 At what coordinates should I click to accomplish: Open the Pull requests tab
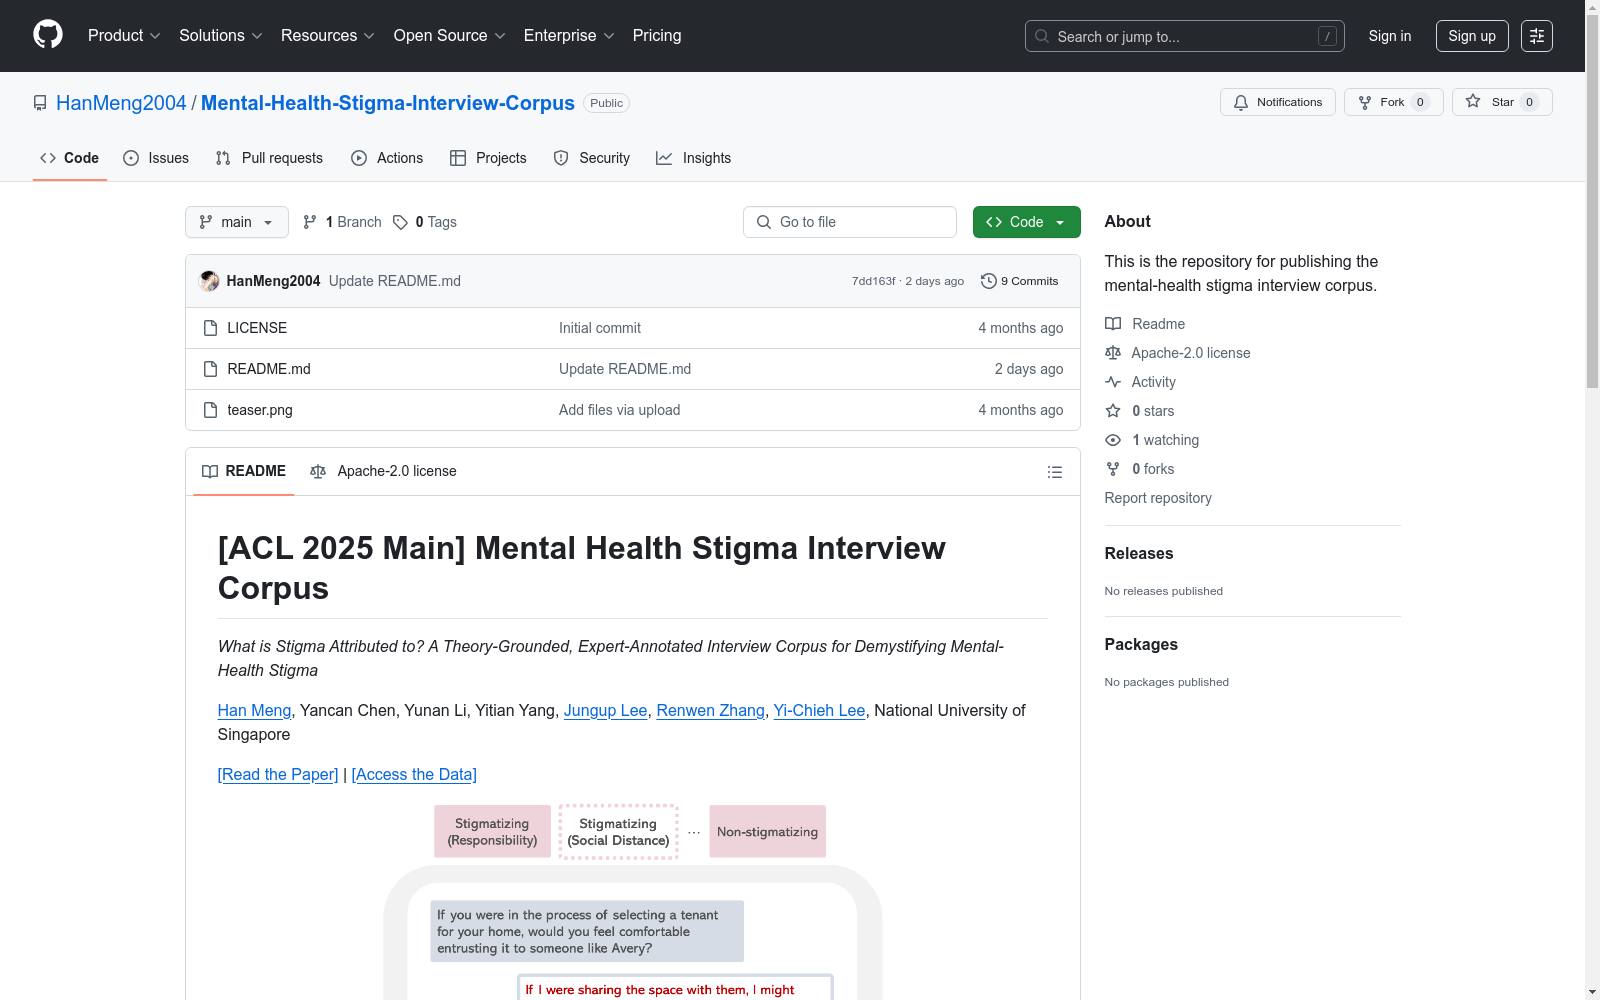click(x=269, y=158)
